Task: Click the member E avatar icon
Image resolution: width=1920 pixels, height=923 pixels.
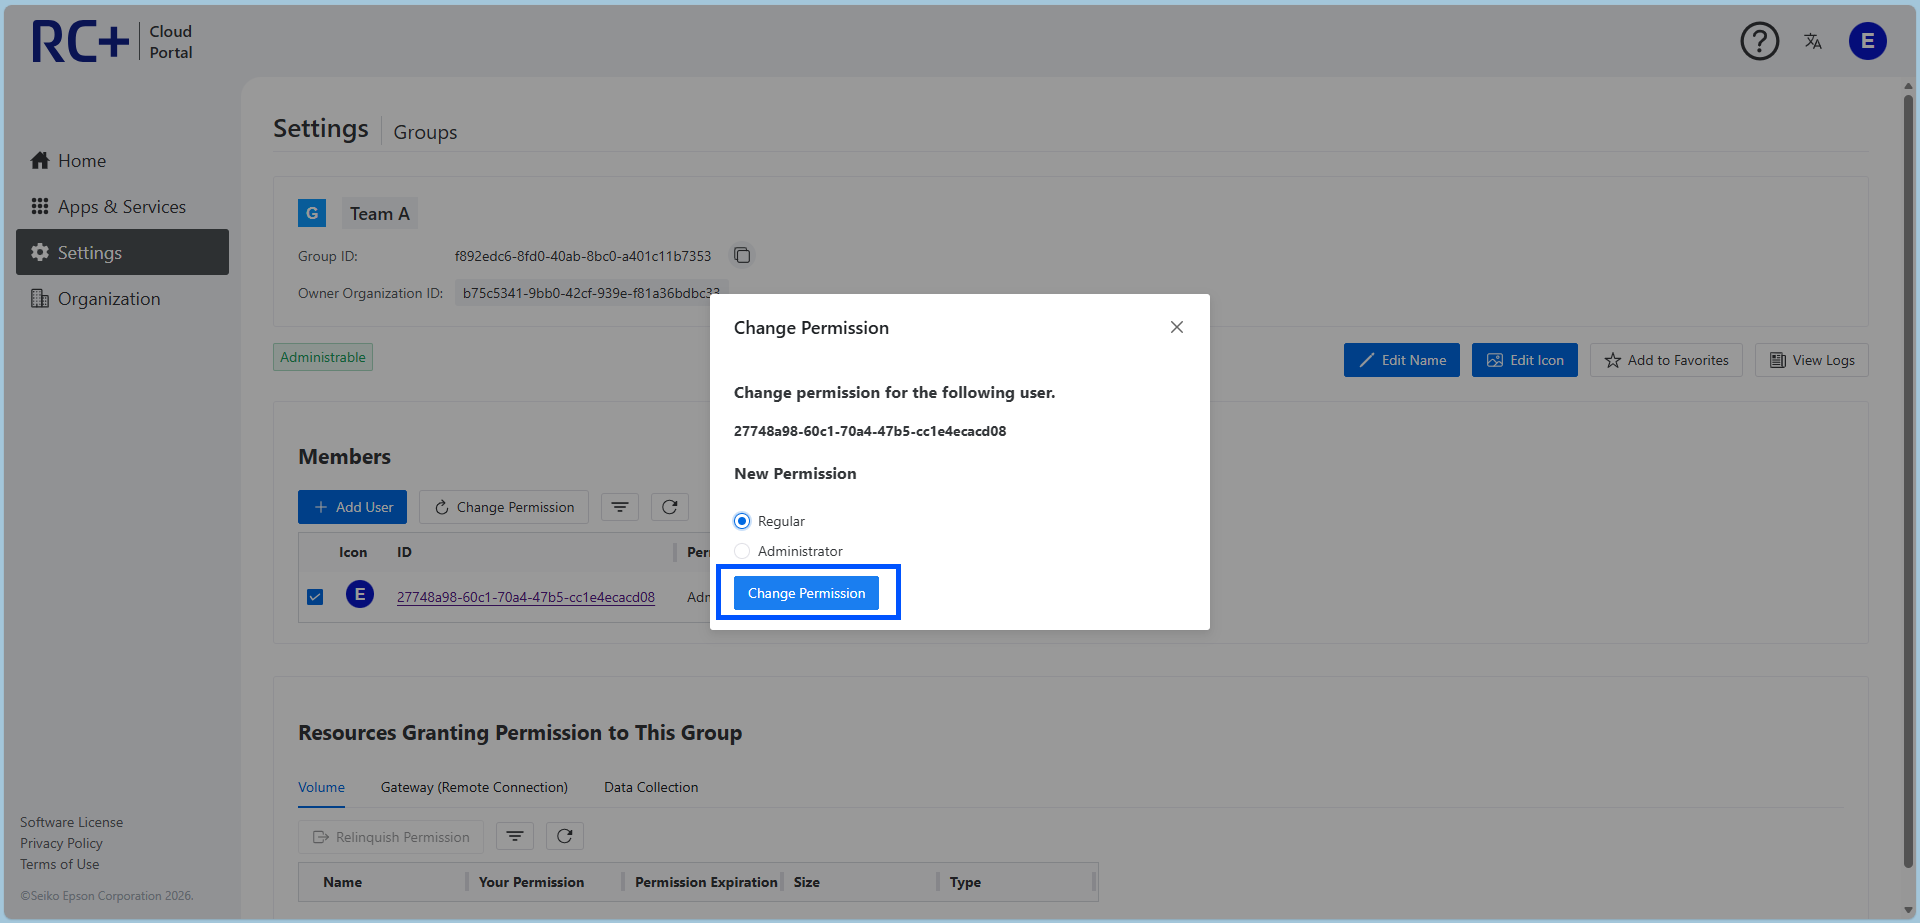Action: (360, 594)
